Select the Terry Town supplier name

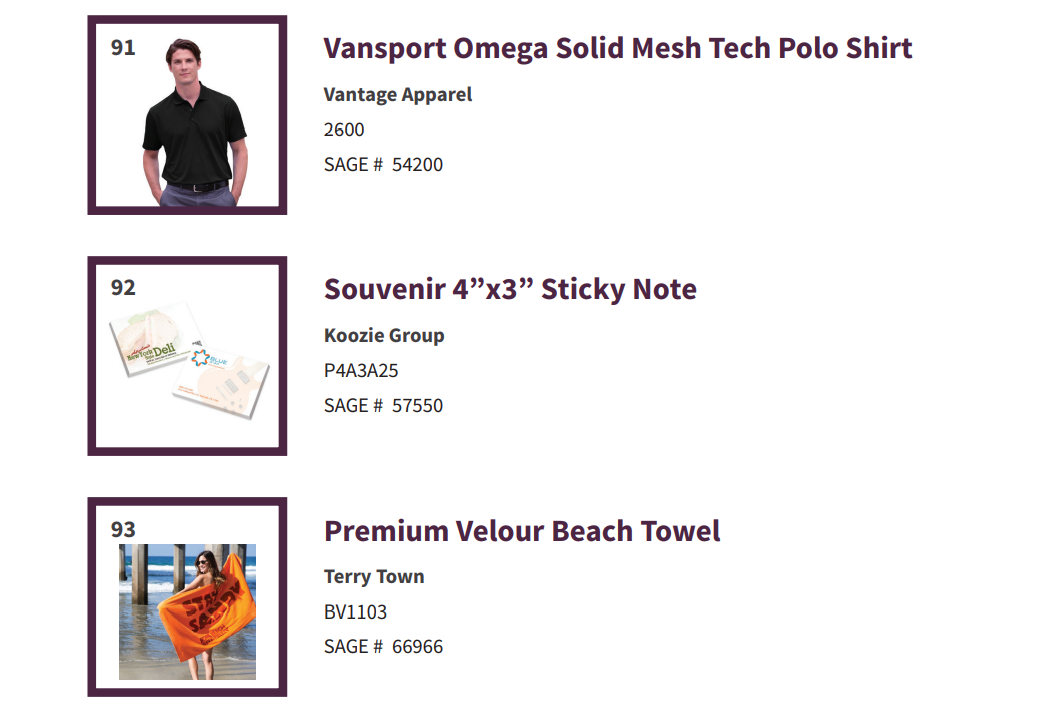374,577
